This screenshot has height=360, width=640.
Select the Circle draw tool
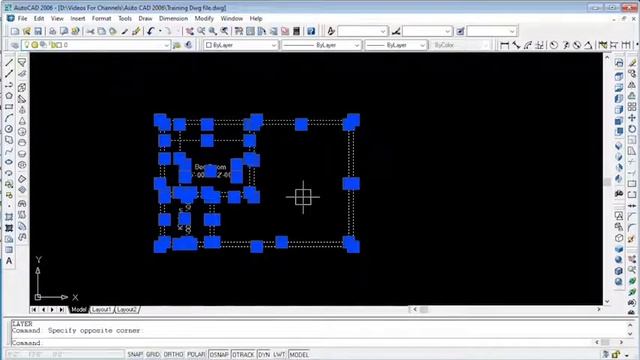pos(9,129)
